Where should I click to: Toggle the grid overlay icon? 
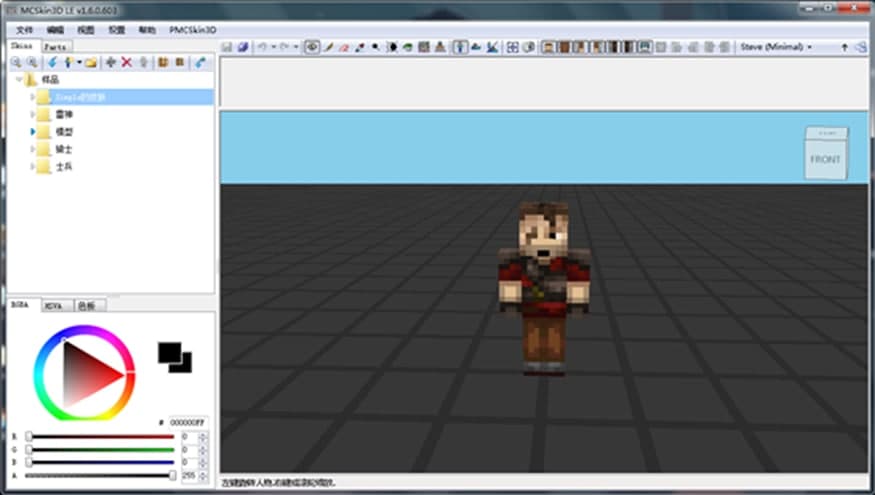[512, 47]
